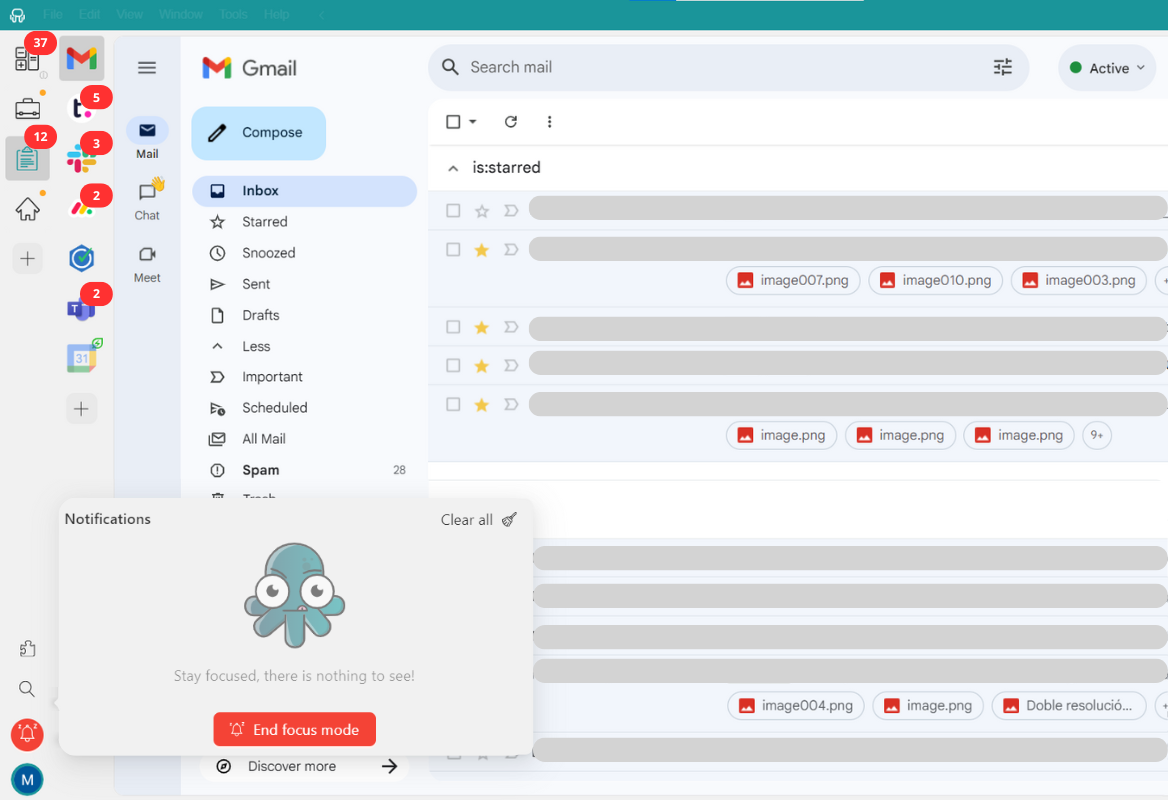Click the Compose button

point(259,133)
